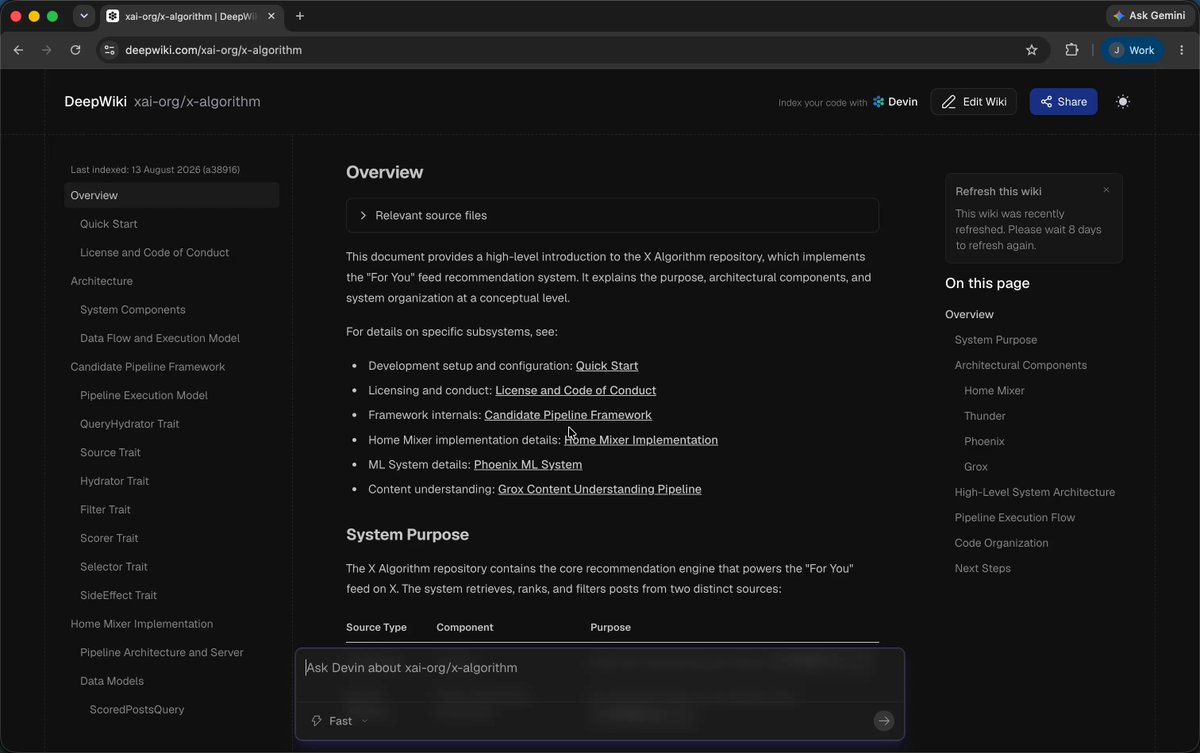Viewport: 1200px width, 753px height.
Task: Follow Grox Content Understanding Pipeline link
Action: (600, 489)
